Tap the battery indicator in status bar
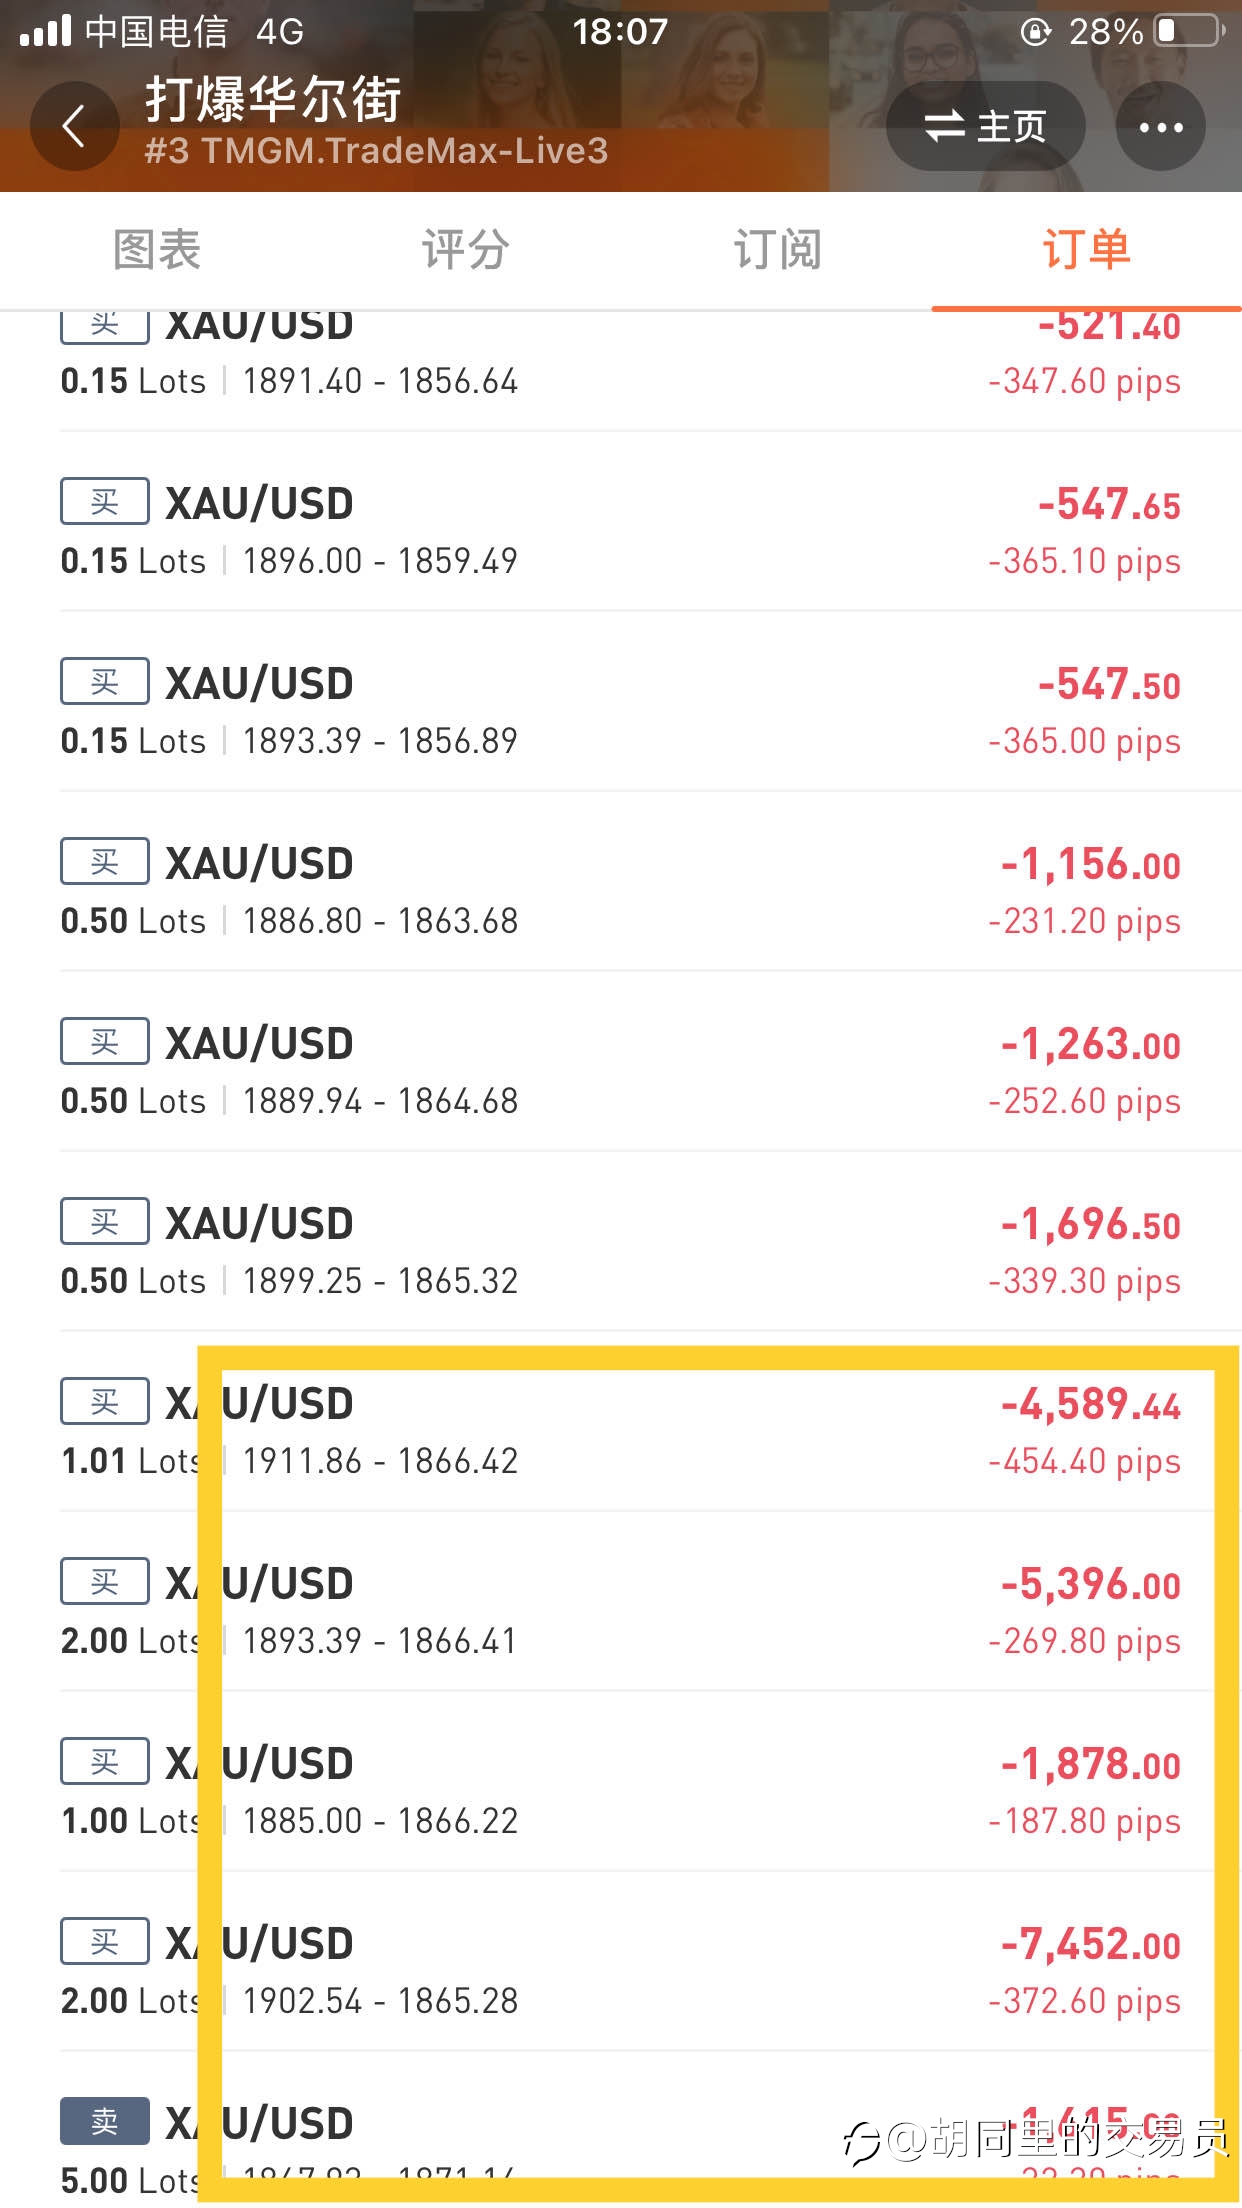The image size is (1242, 2208). [1189, 31]
